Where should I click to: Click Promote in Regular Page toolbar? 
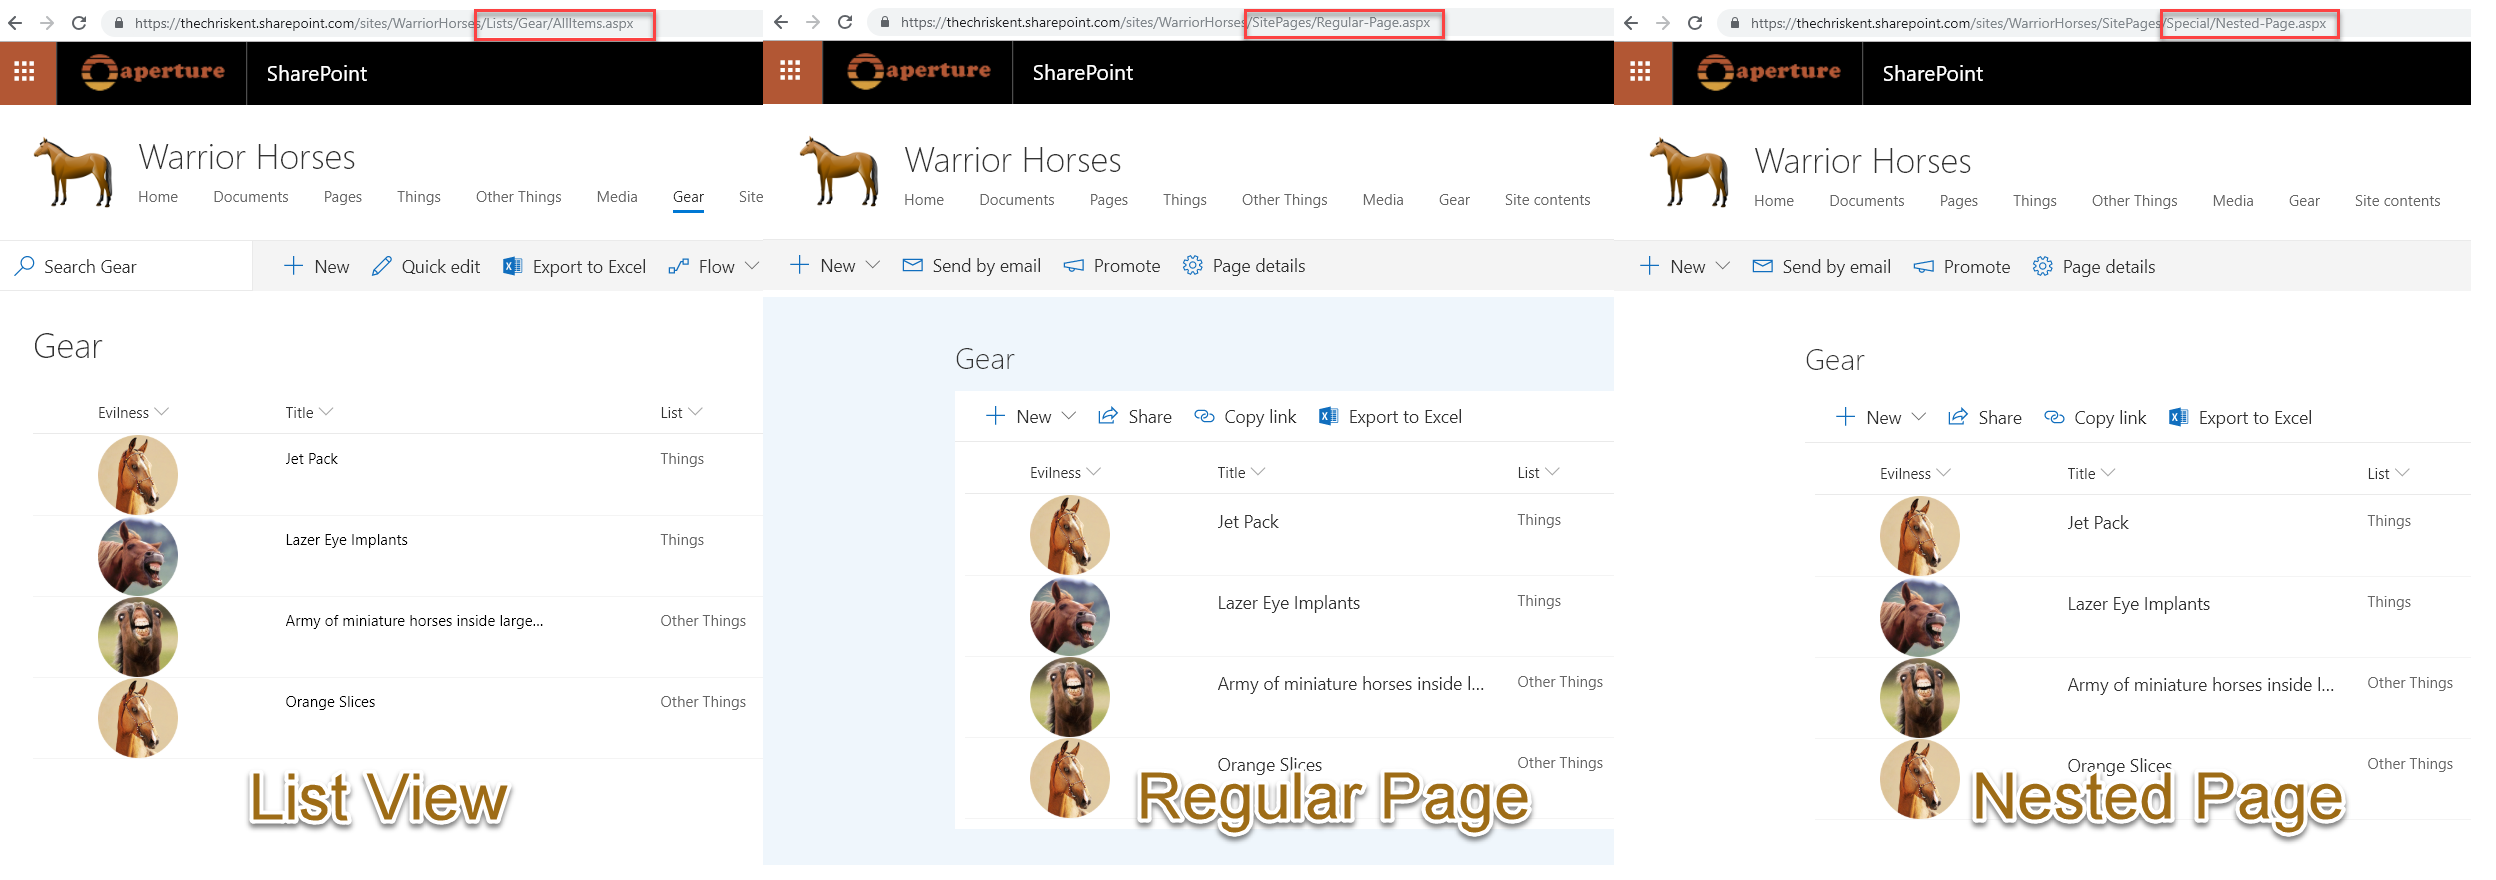tap(1112, 265)
